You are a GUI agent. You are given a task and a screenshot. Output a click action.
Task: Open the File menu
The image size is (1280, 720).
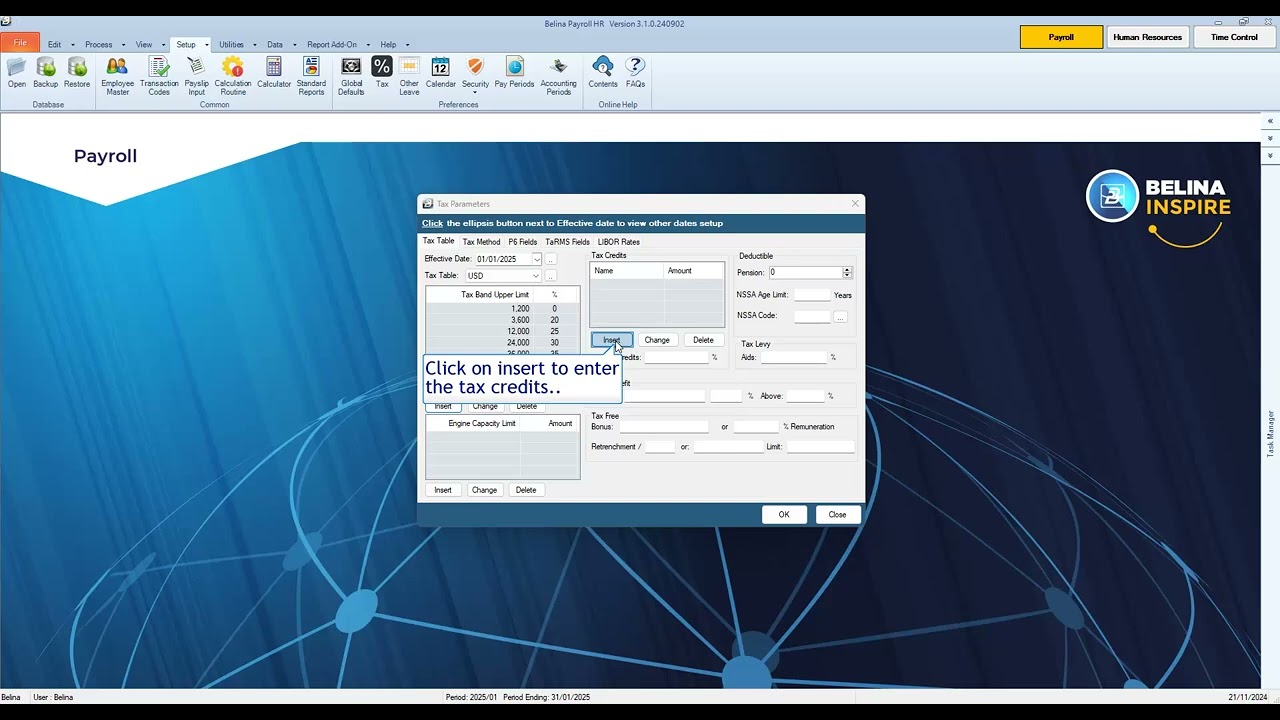click(x=20, y=43)
